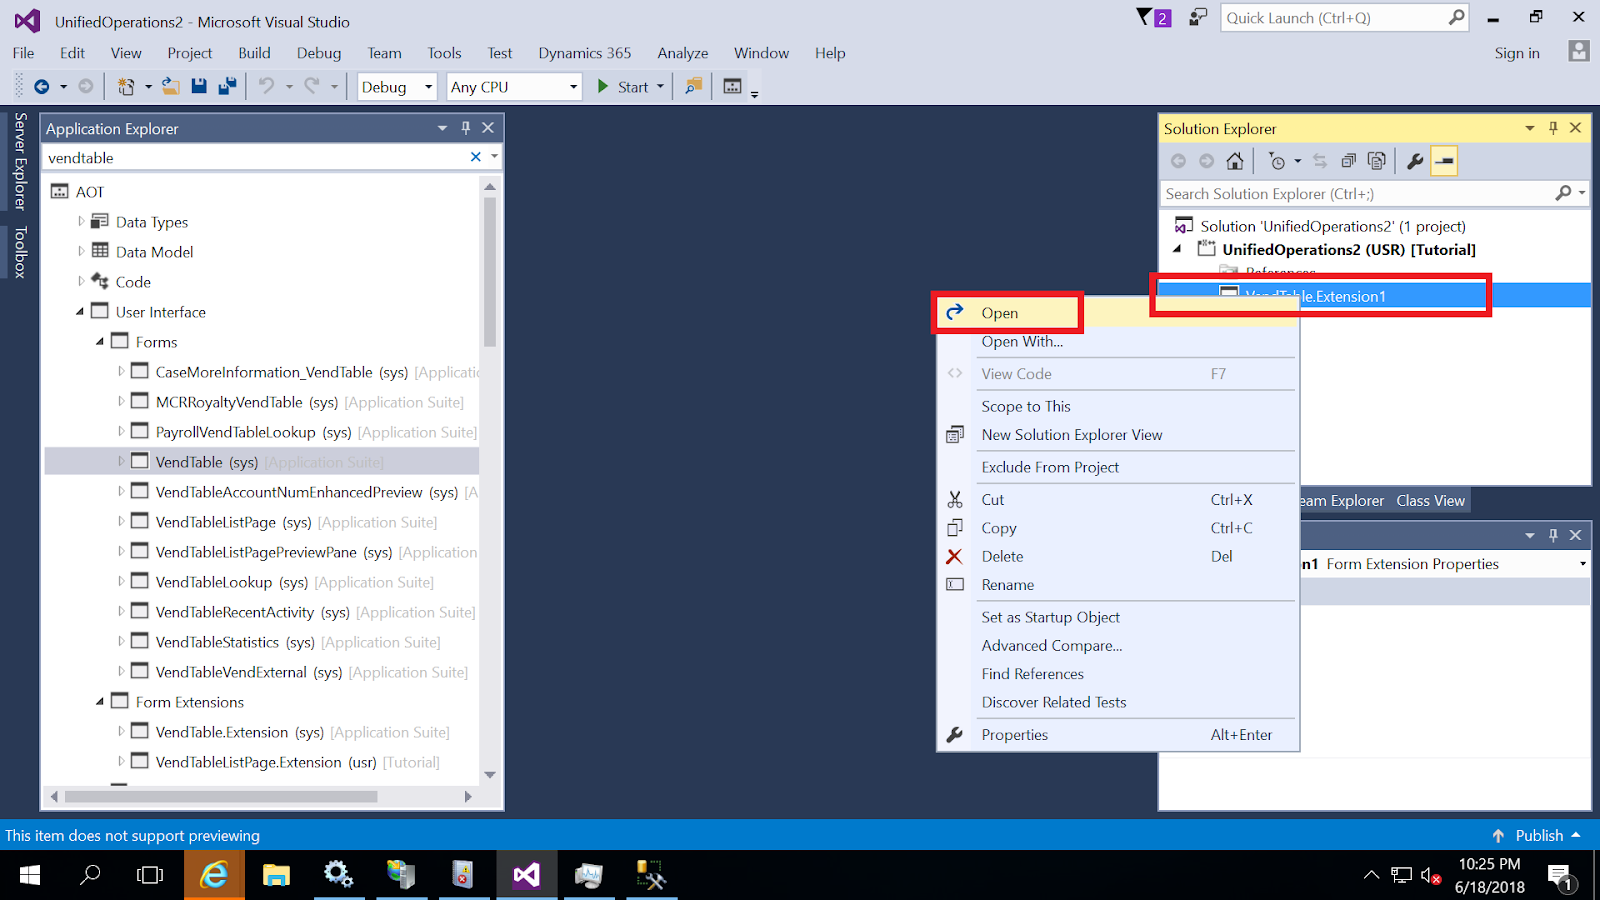
Task: Collapse All items in Solution Explorer
Action: click(x=1349, y=161)
